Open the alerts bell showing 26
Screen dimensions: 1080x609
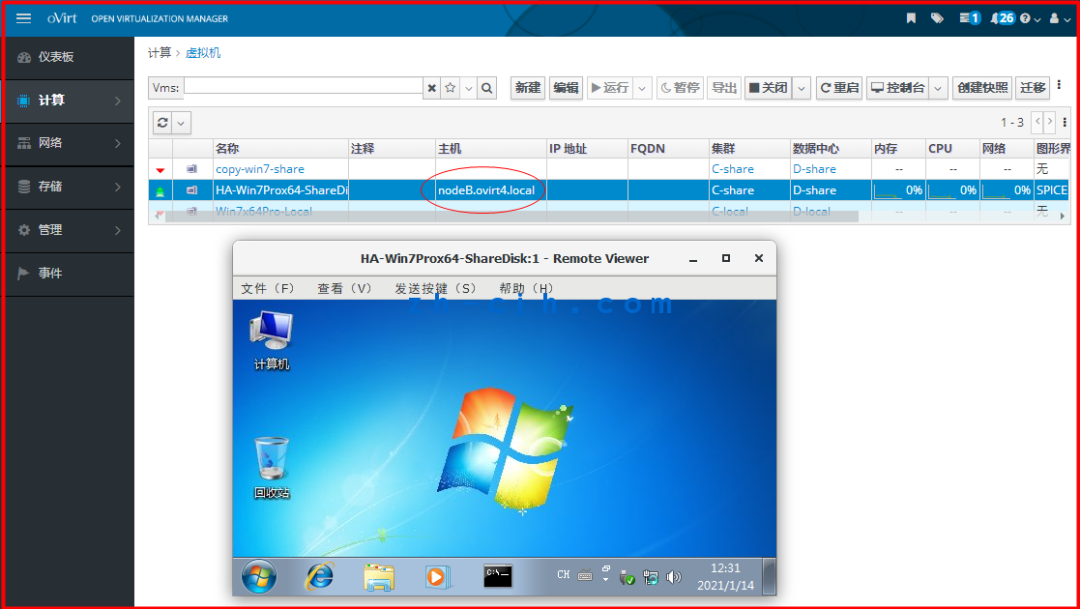(1003, 19)
